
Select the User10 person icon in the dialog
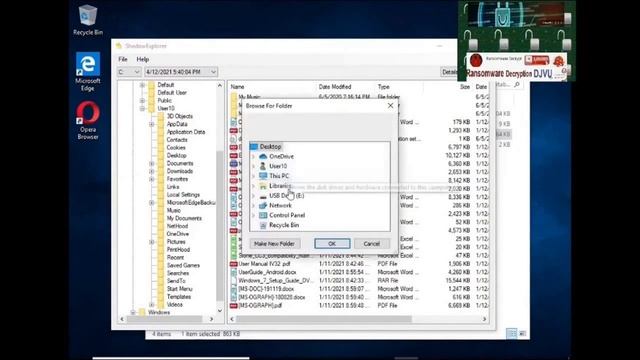coord(263,166)
